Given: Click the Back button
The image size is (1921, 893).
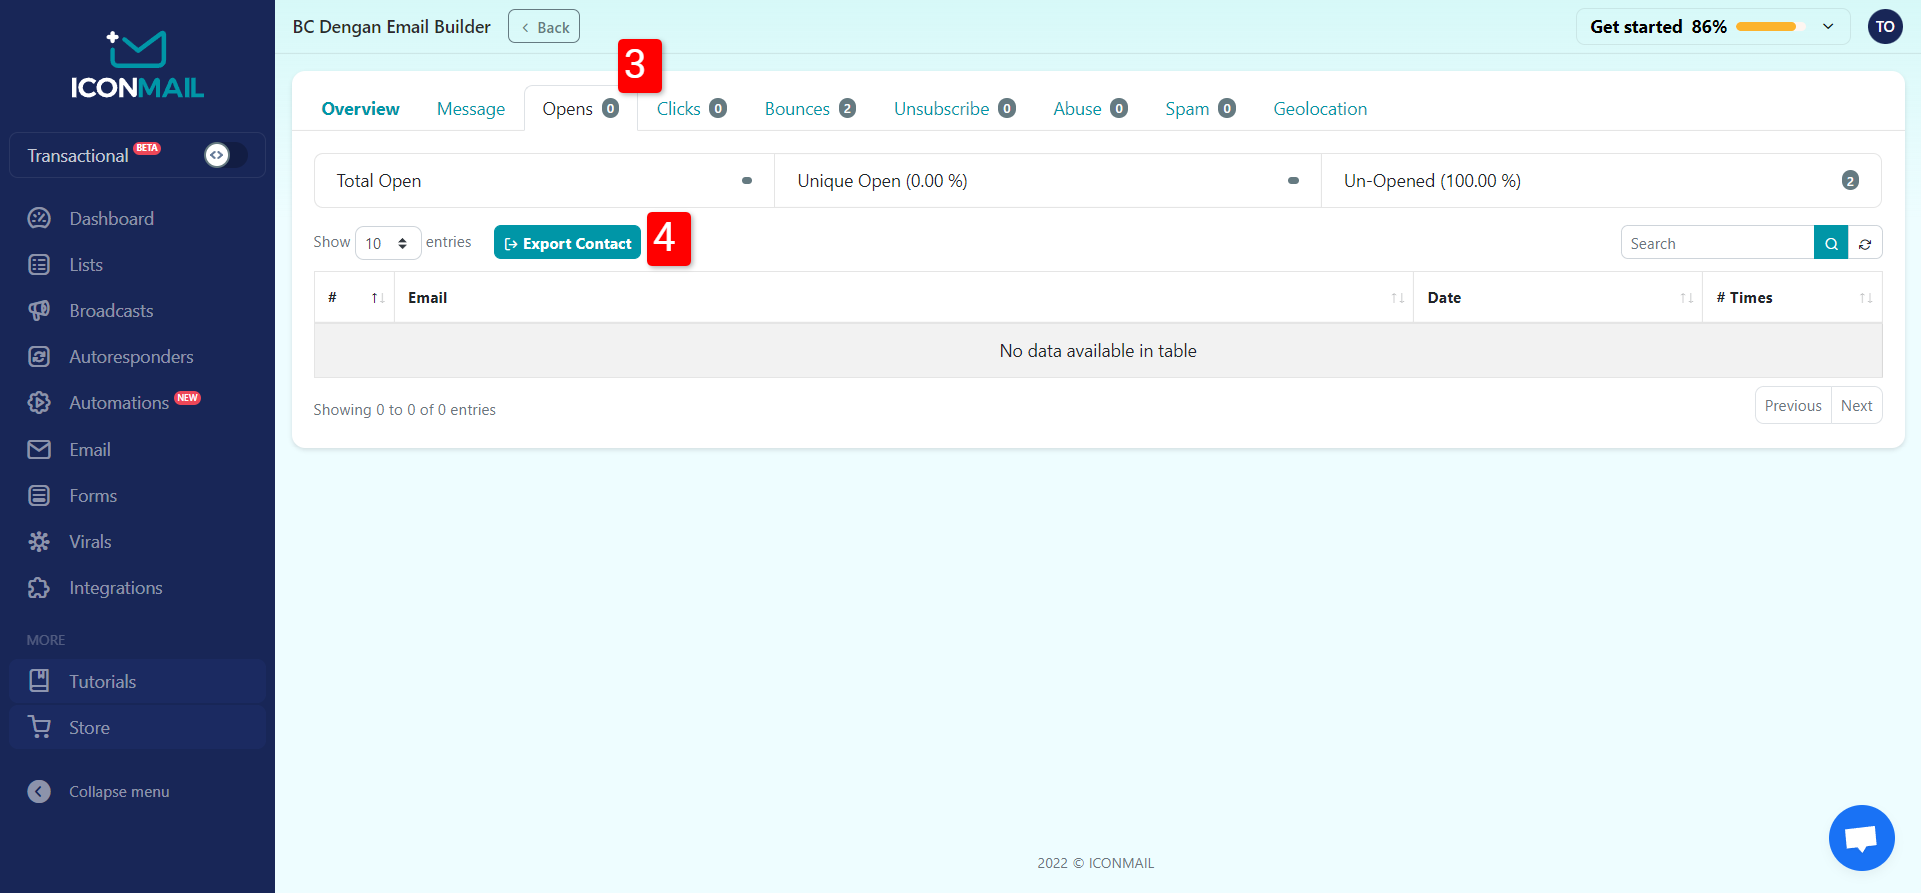Looking at the screenshot, I should point(544,27).
